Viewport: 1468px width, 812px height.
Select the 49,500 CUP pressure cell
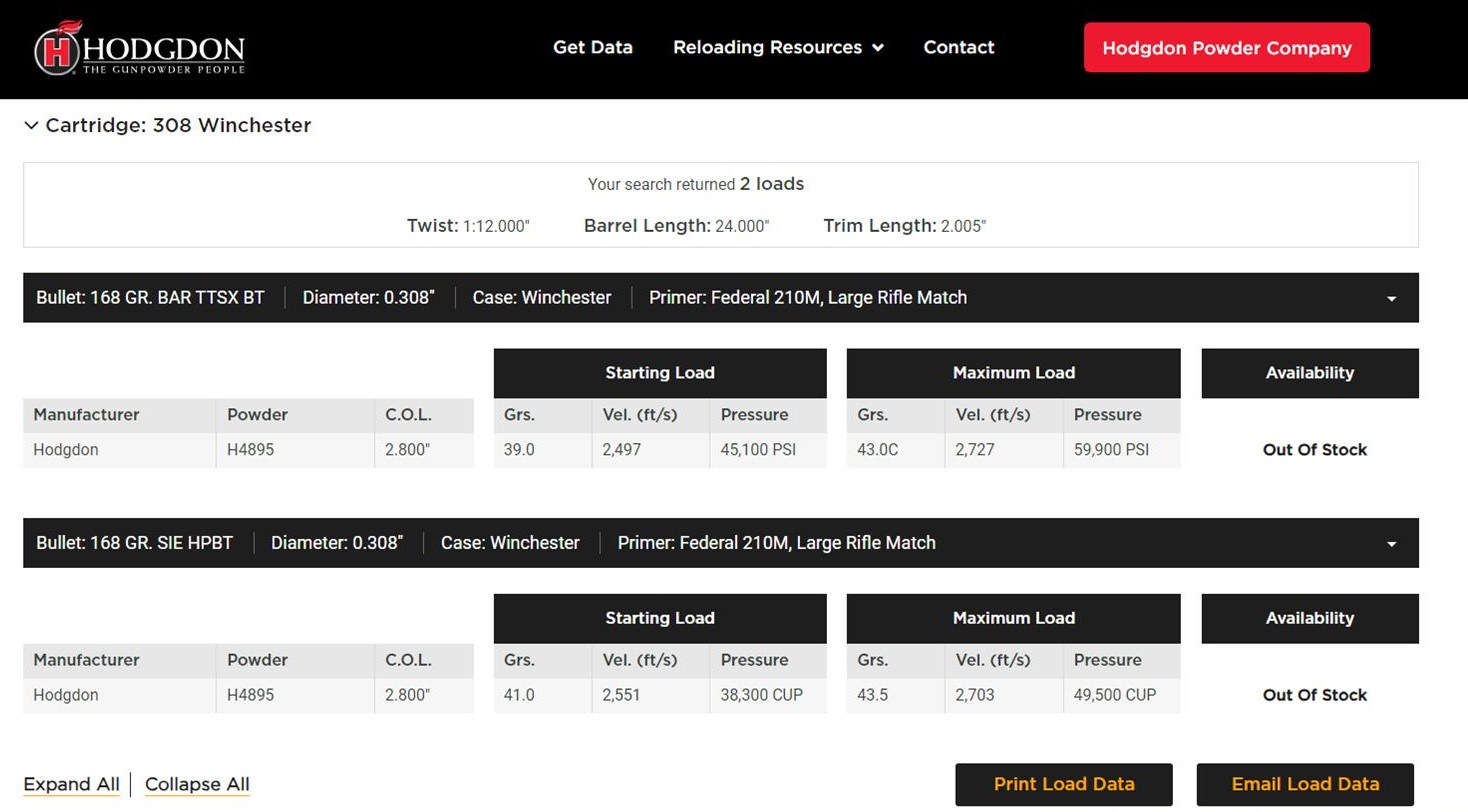tap(1122, 695)
